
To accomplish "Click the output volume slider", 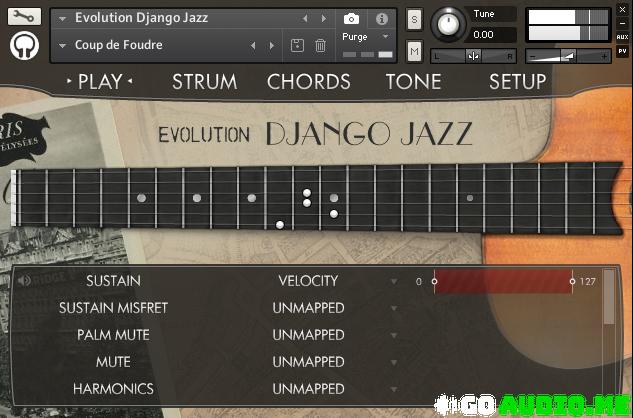I will coord(568,56).
